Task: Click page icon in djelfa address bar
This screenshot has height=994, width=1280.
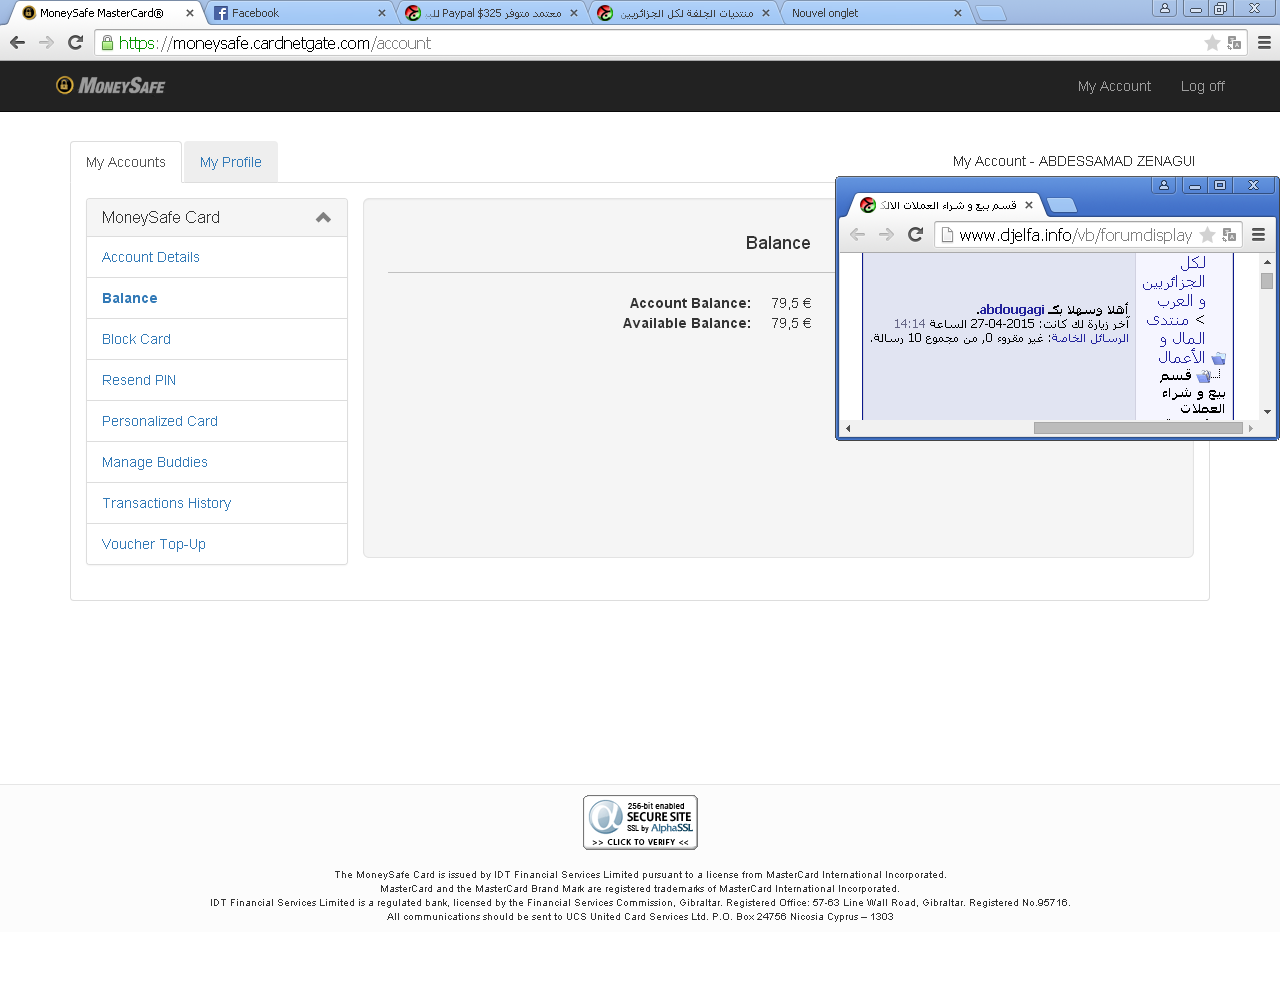Action: (947, 235)
